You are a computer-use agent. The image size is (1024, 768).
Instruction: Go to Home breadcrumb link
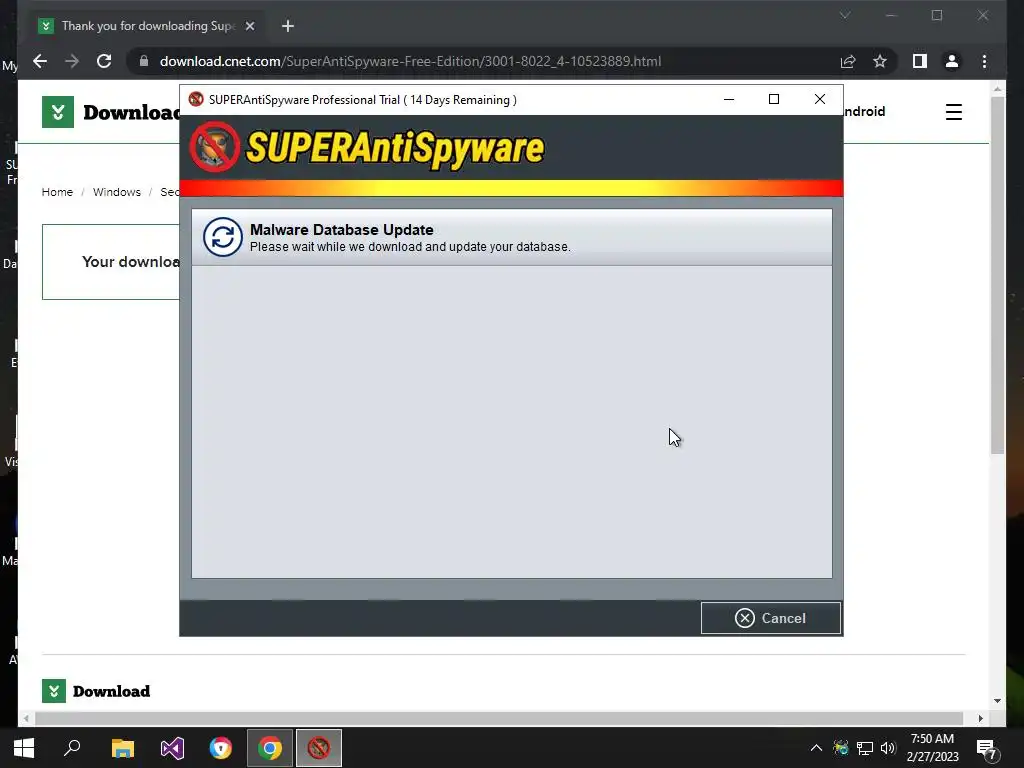click(x=57, y=192)
